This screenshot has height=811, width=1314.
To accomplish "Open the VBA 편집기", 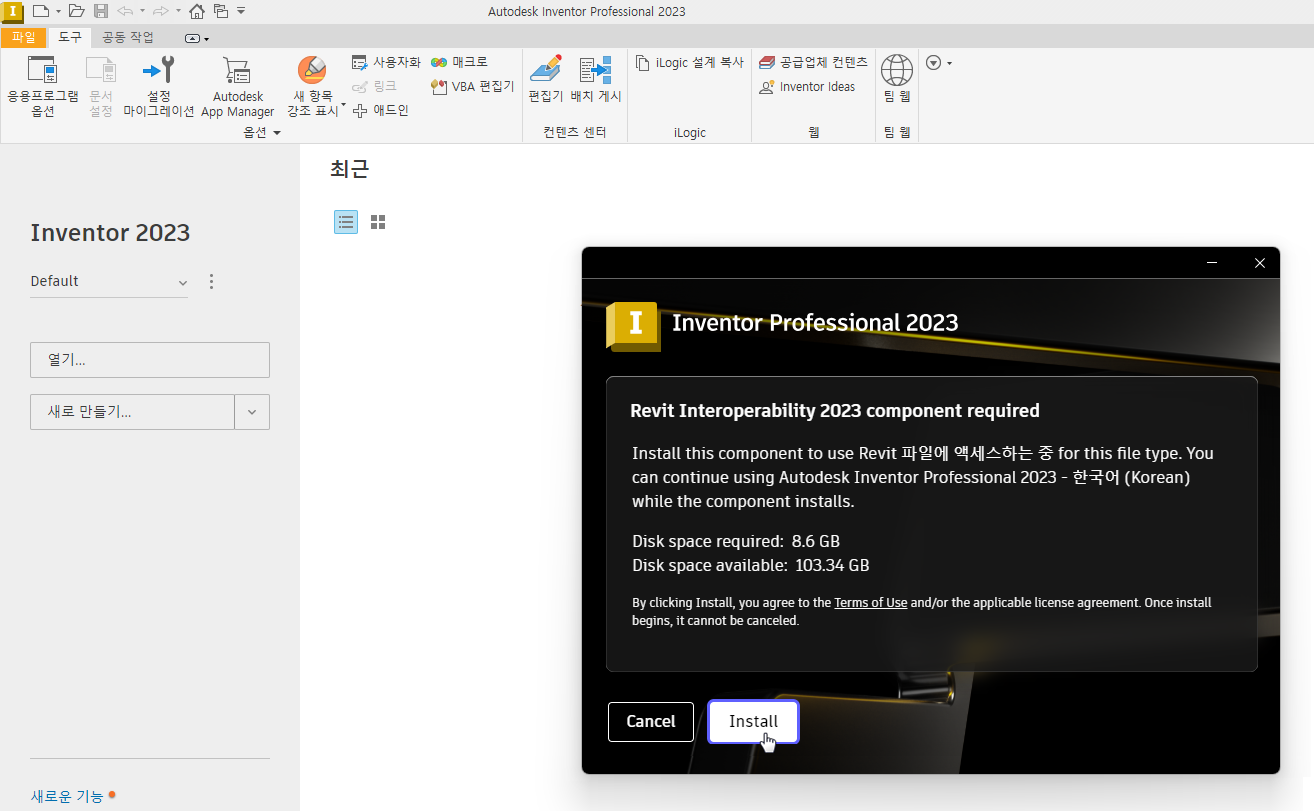I will tap(472, 86).
